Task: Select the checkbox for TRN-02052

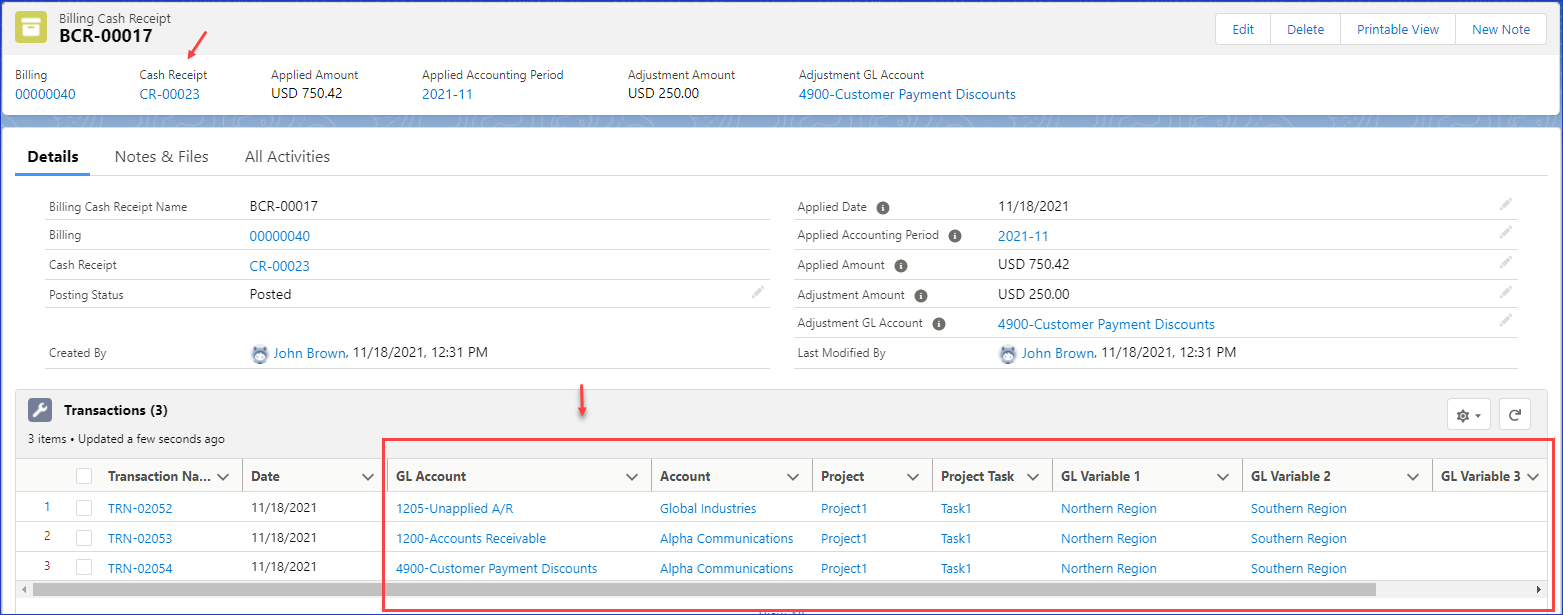Action: (85, 508)
